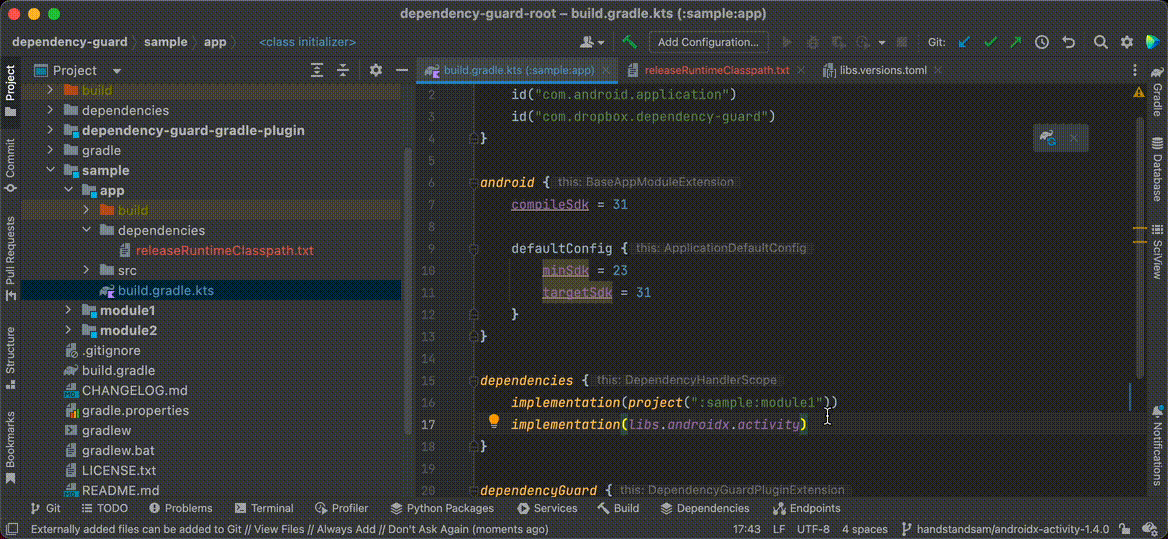Select releaseRuntimeClasspath.txt in project tree

point(223,250)
